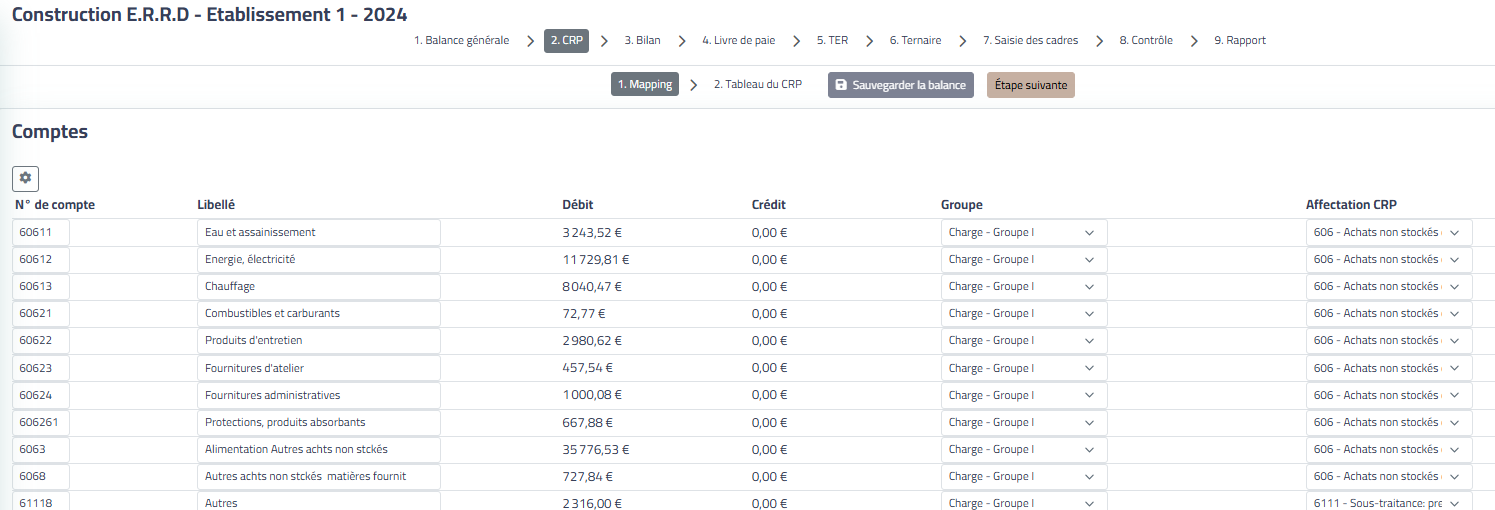Select the 2. Tableau du CRP sub-step
The height and width of the screenshot is (510, 1495).
click(757, 85)
